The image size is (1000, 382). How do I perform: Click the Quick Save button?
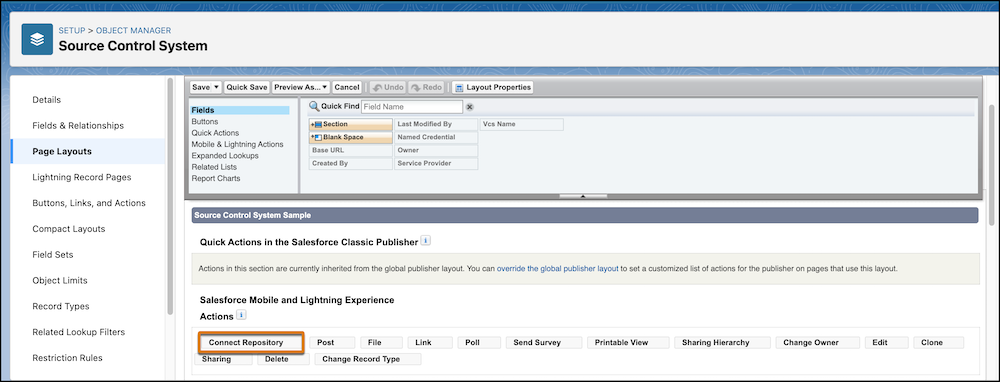tap(247, 87)
